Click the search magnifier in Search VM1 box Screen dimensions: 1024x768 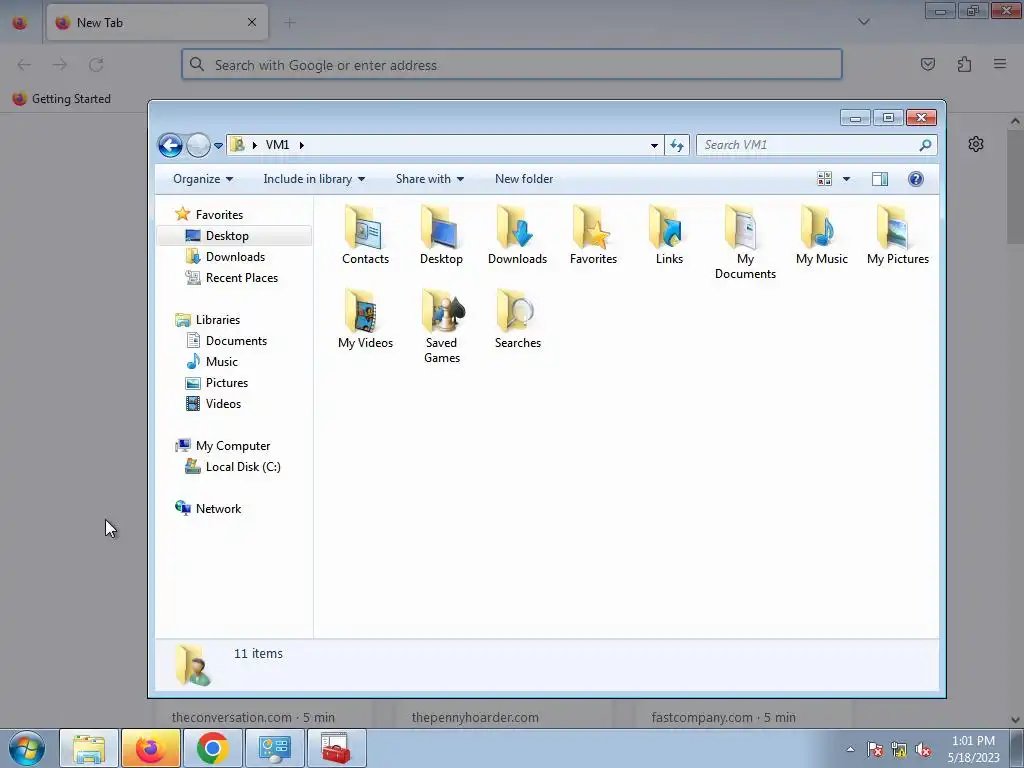pyautogui.click(x=925, y=145)
